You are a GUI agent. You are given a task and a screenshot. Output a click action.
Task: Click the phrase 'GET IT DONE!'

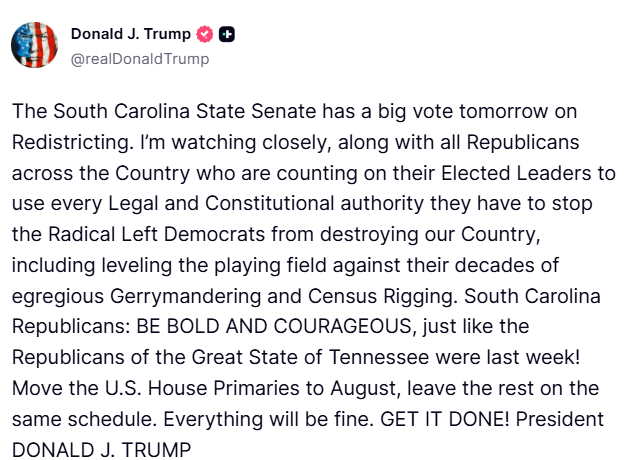pyautogui.click(x=445, y=419)
